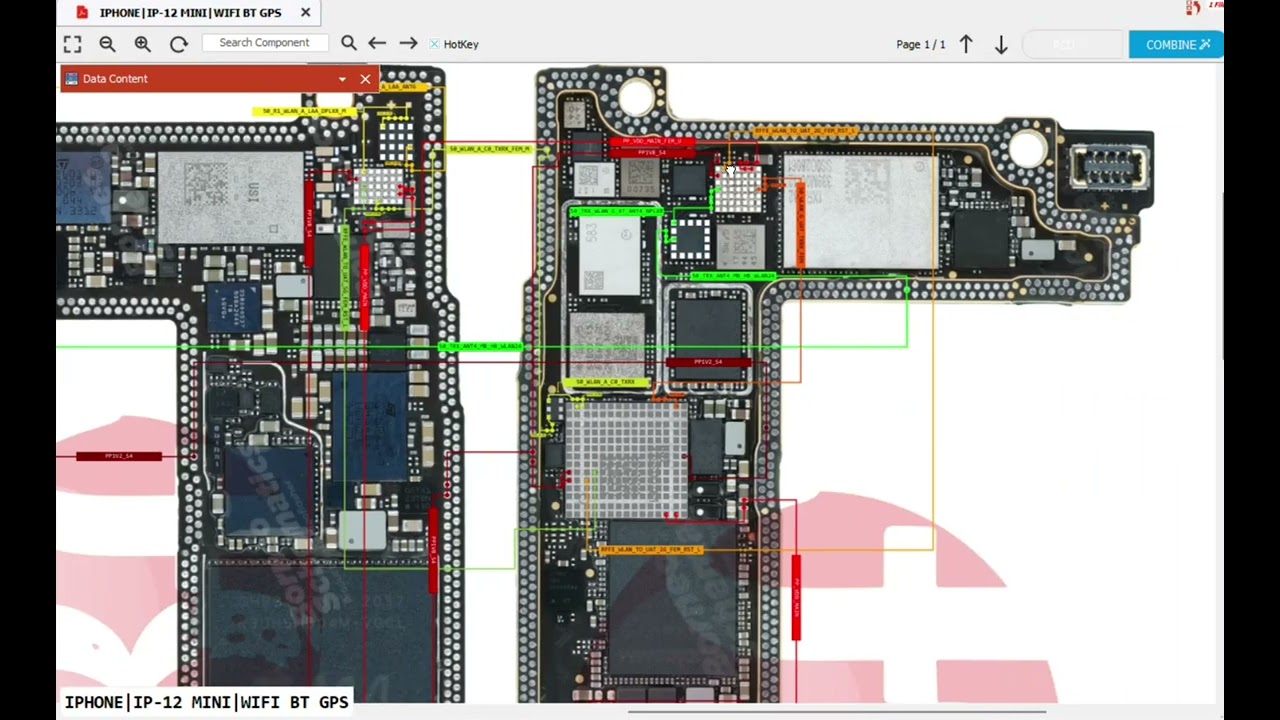The height and width of the screenshot is (720, 1280).
Task: Open the Data Content panel dropdown arrow
Action: [342, 79]
